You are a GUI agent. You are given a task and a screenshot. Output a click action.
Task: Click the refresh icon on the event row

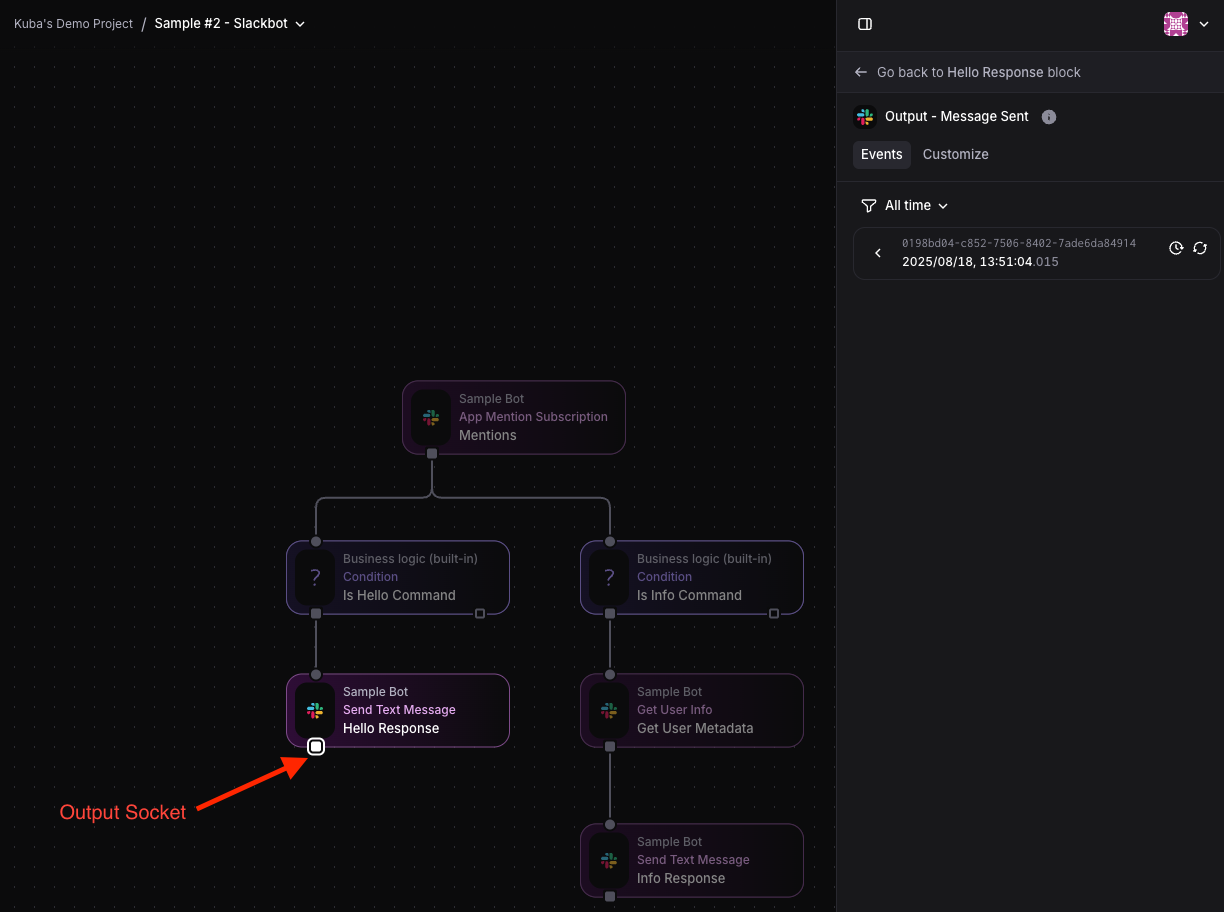pos(1200,248)
